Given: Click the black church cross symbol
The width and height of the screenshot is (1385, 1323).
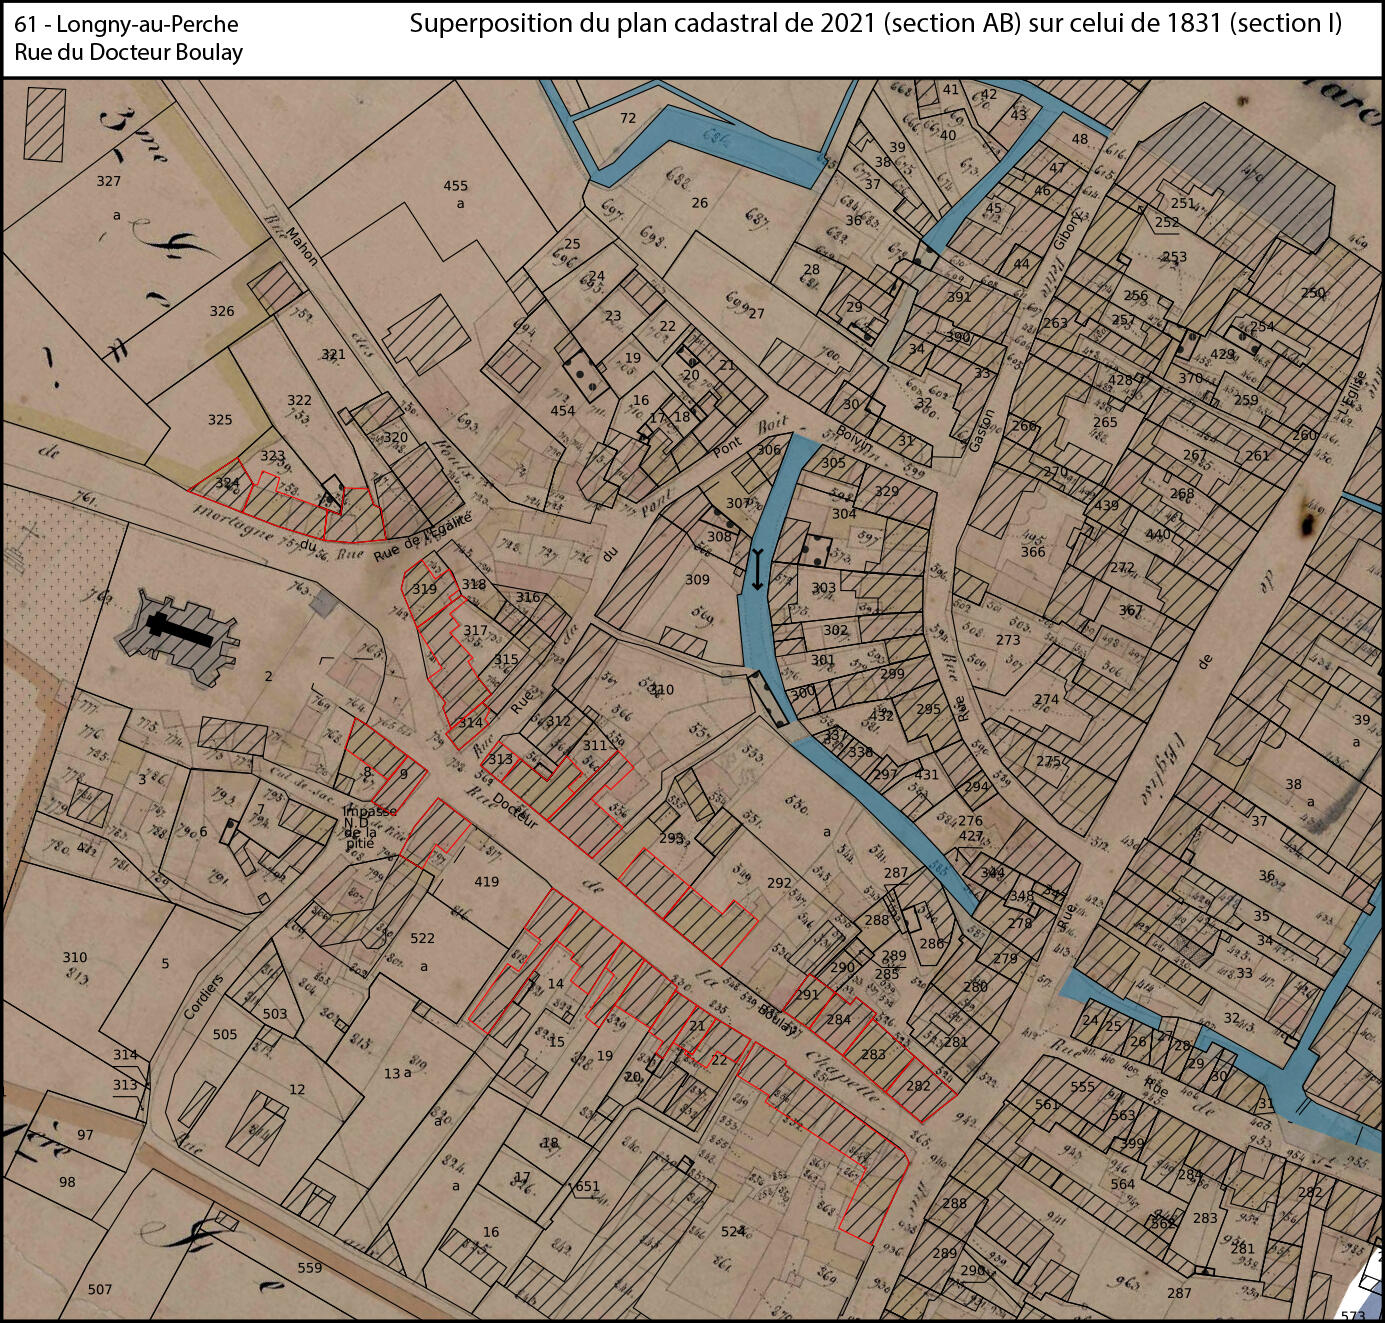Looking at the screenshot, I should (x=179, y=630).
